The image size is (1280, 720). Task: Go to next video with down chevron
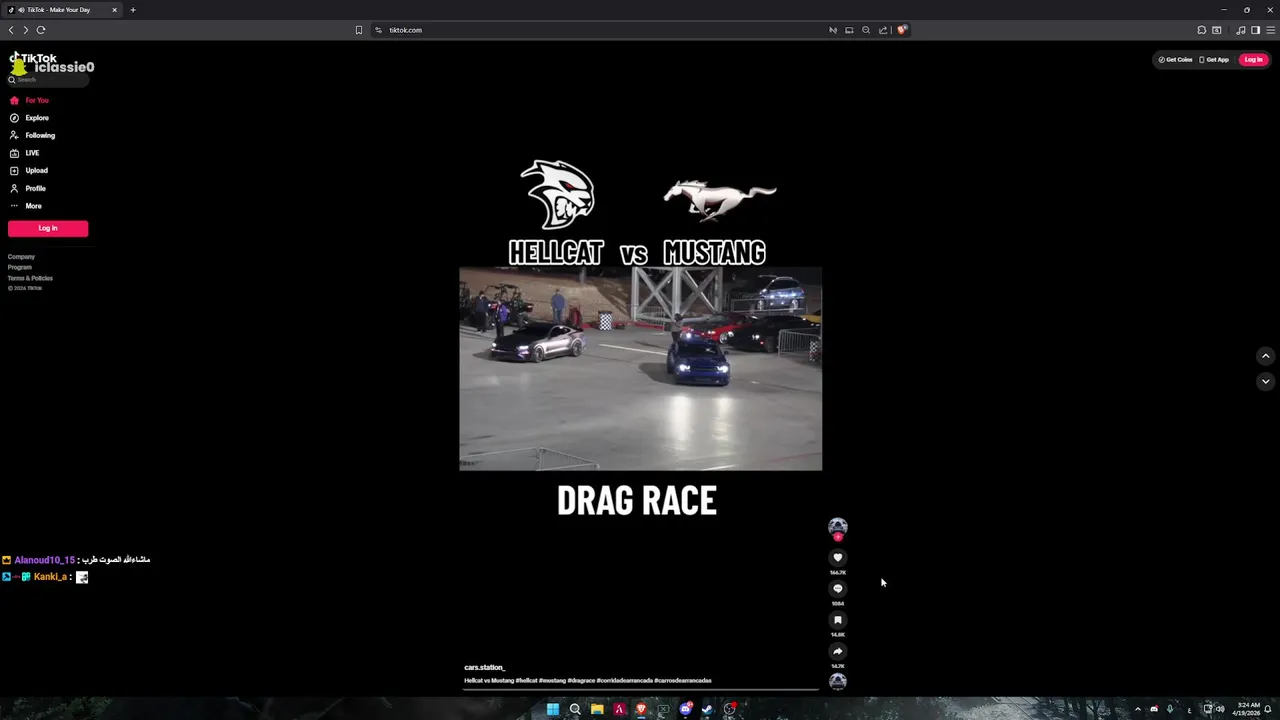1265,381
